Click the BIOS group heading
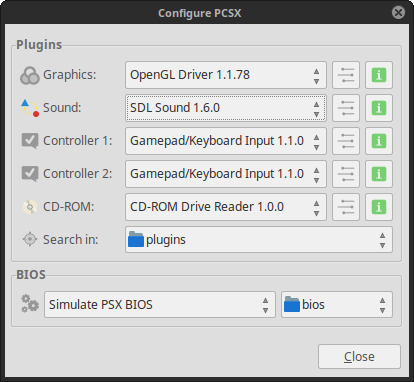The image size is (414, 382). pyautogui.click(x=31, y=275)
